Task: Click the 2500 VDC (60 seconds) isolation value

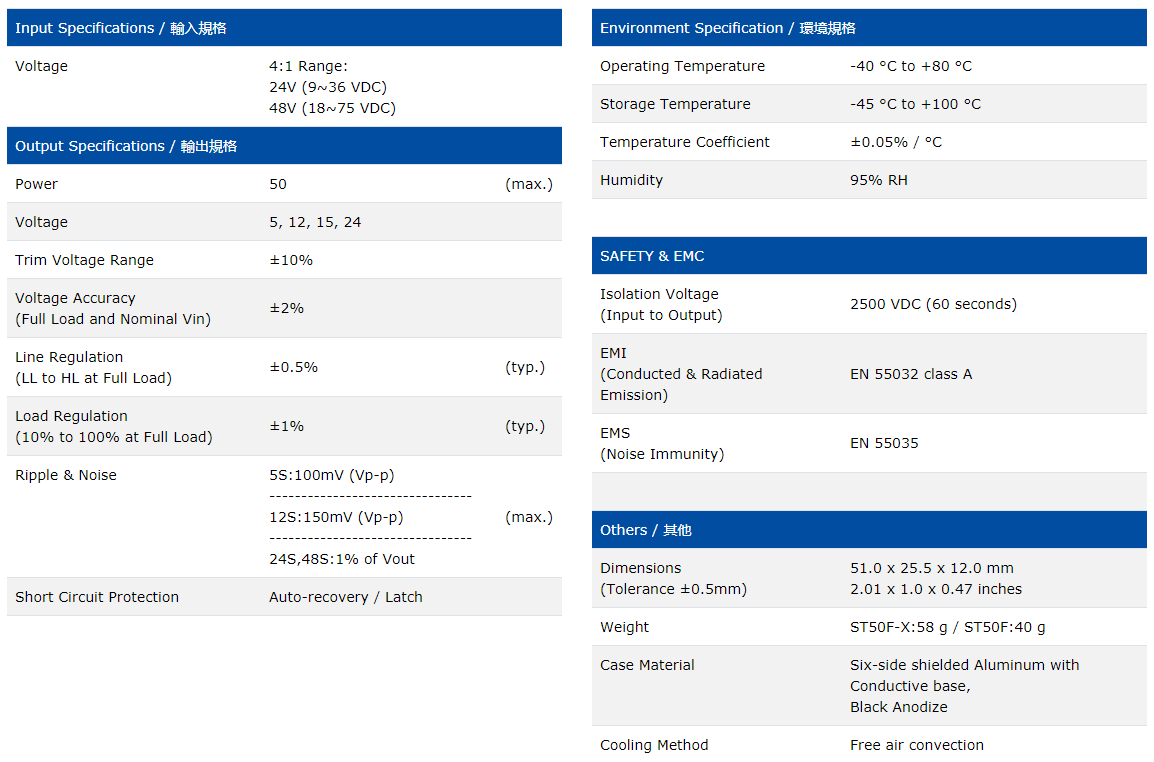Action: (x=932, y=304)
